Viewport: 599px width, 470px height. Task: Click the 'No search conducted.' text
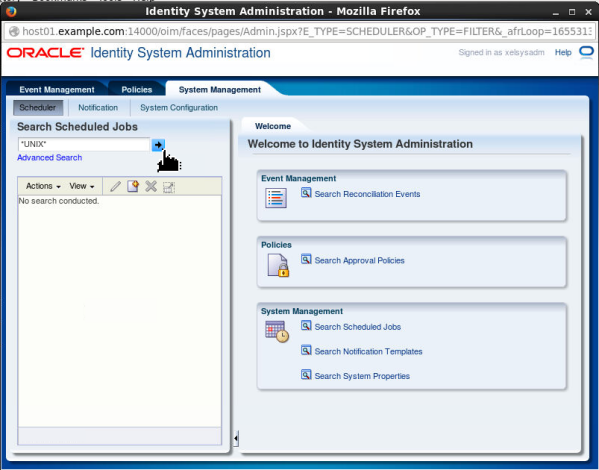[x=59, y=201]
